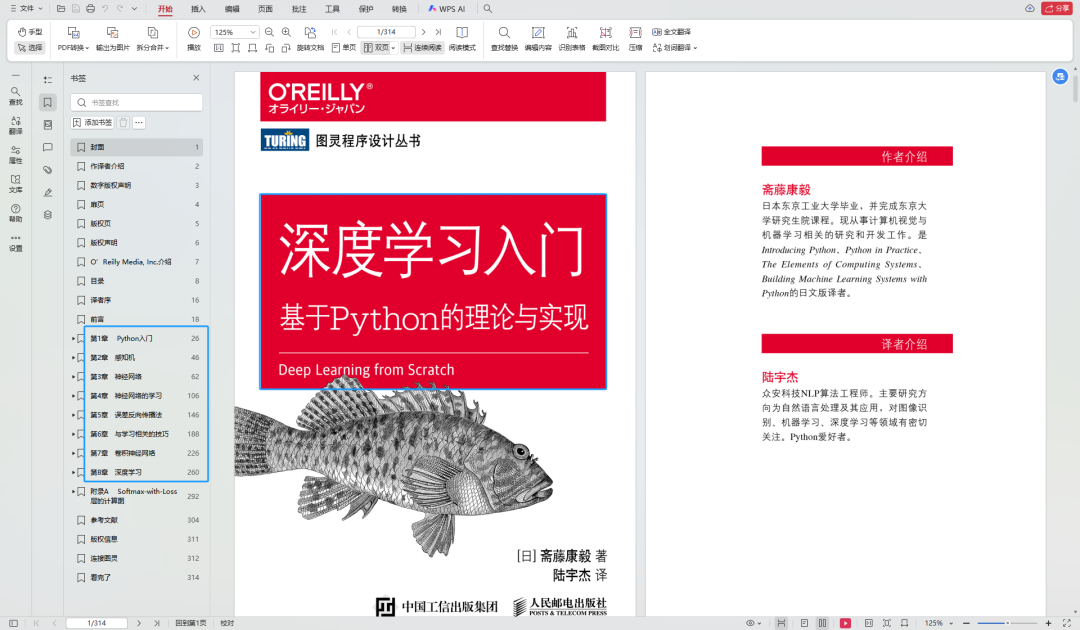This screenshot has height=630, width=1080.
Task: Select the 目录 bookmark
Action: (x=136, y=281)
